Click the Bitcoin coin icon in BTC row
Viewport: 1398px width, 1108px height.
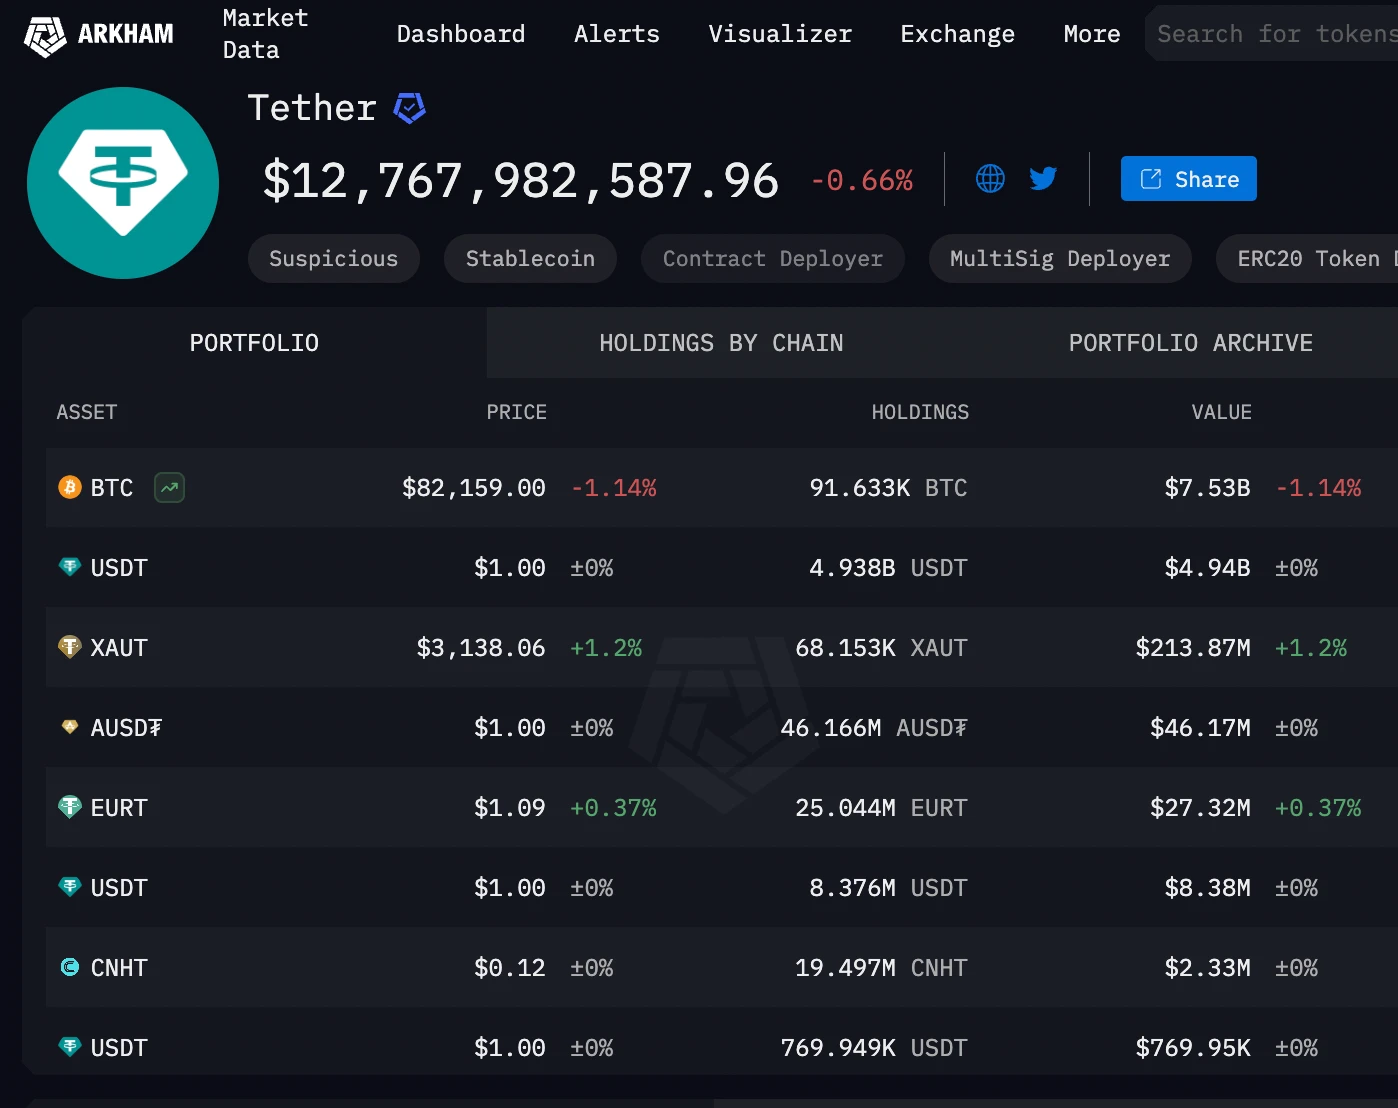(x=70, y=487)
